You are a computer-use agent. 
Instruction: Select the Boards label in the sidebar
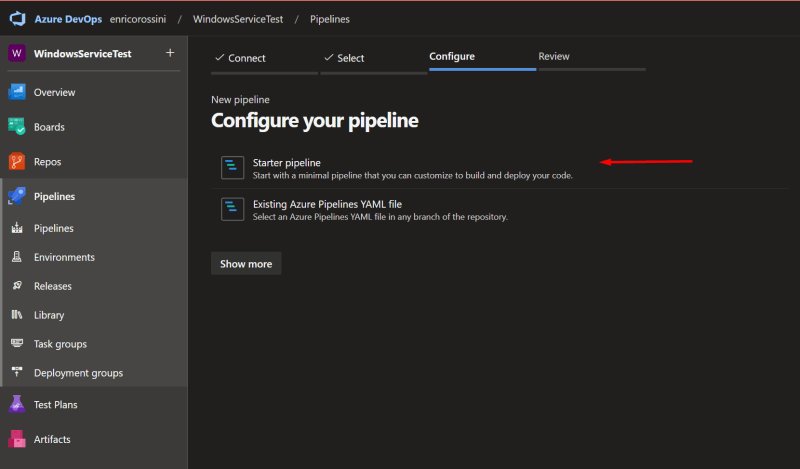[49, 127]
